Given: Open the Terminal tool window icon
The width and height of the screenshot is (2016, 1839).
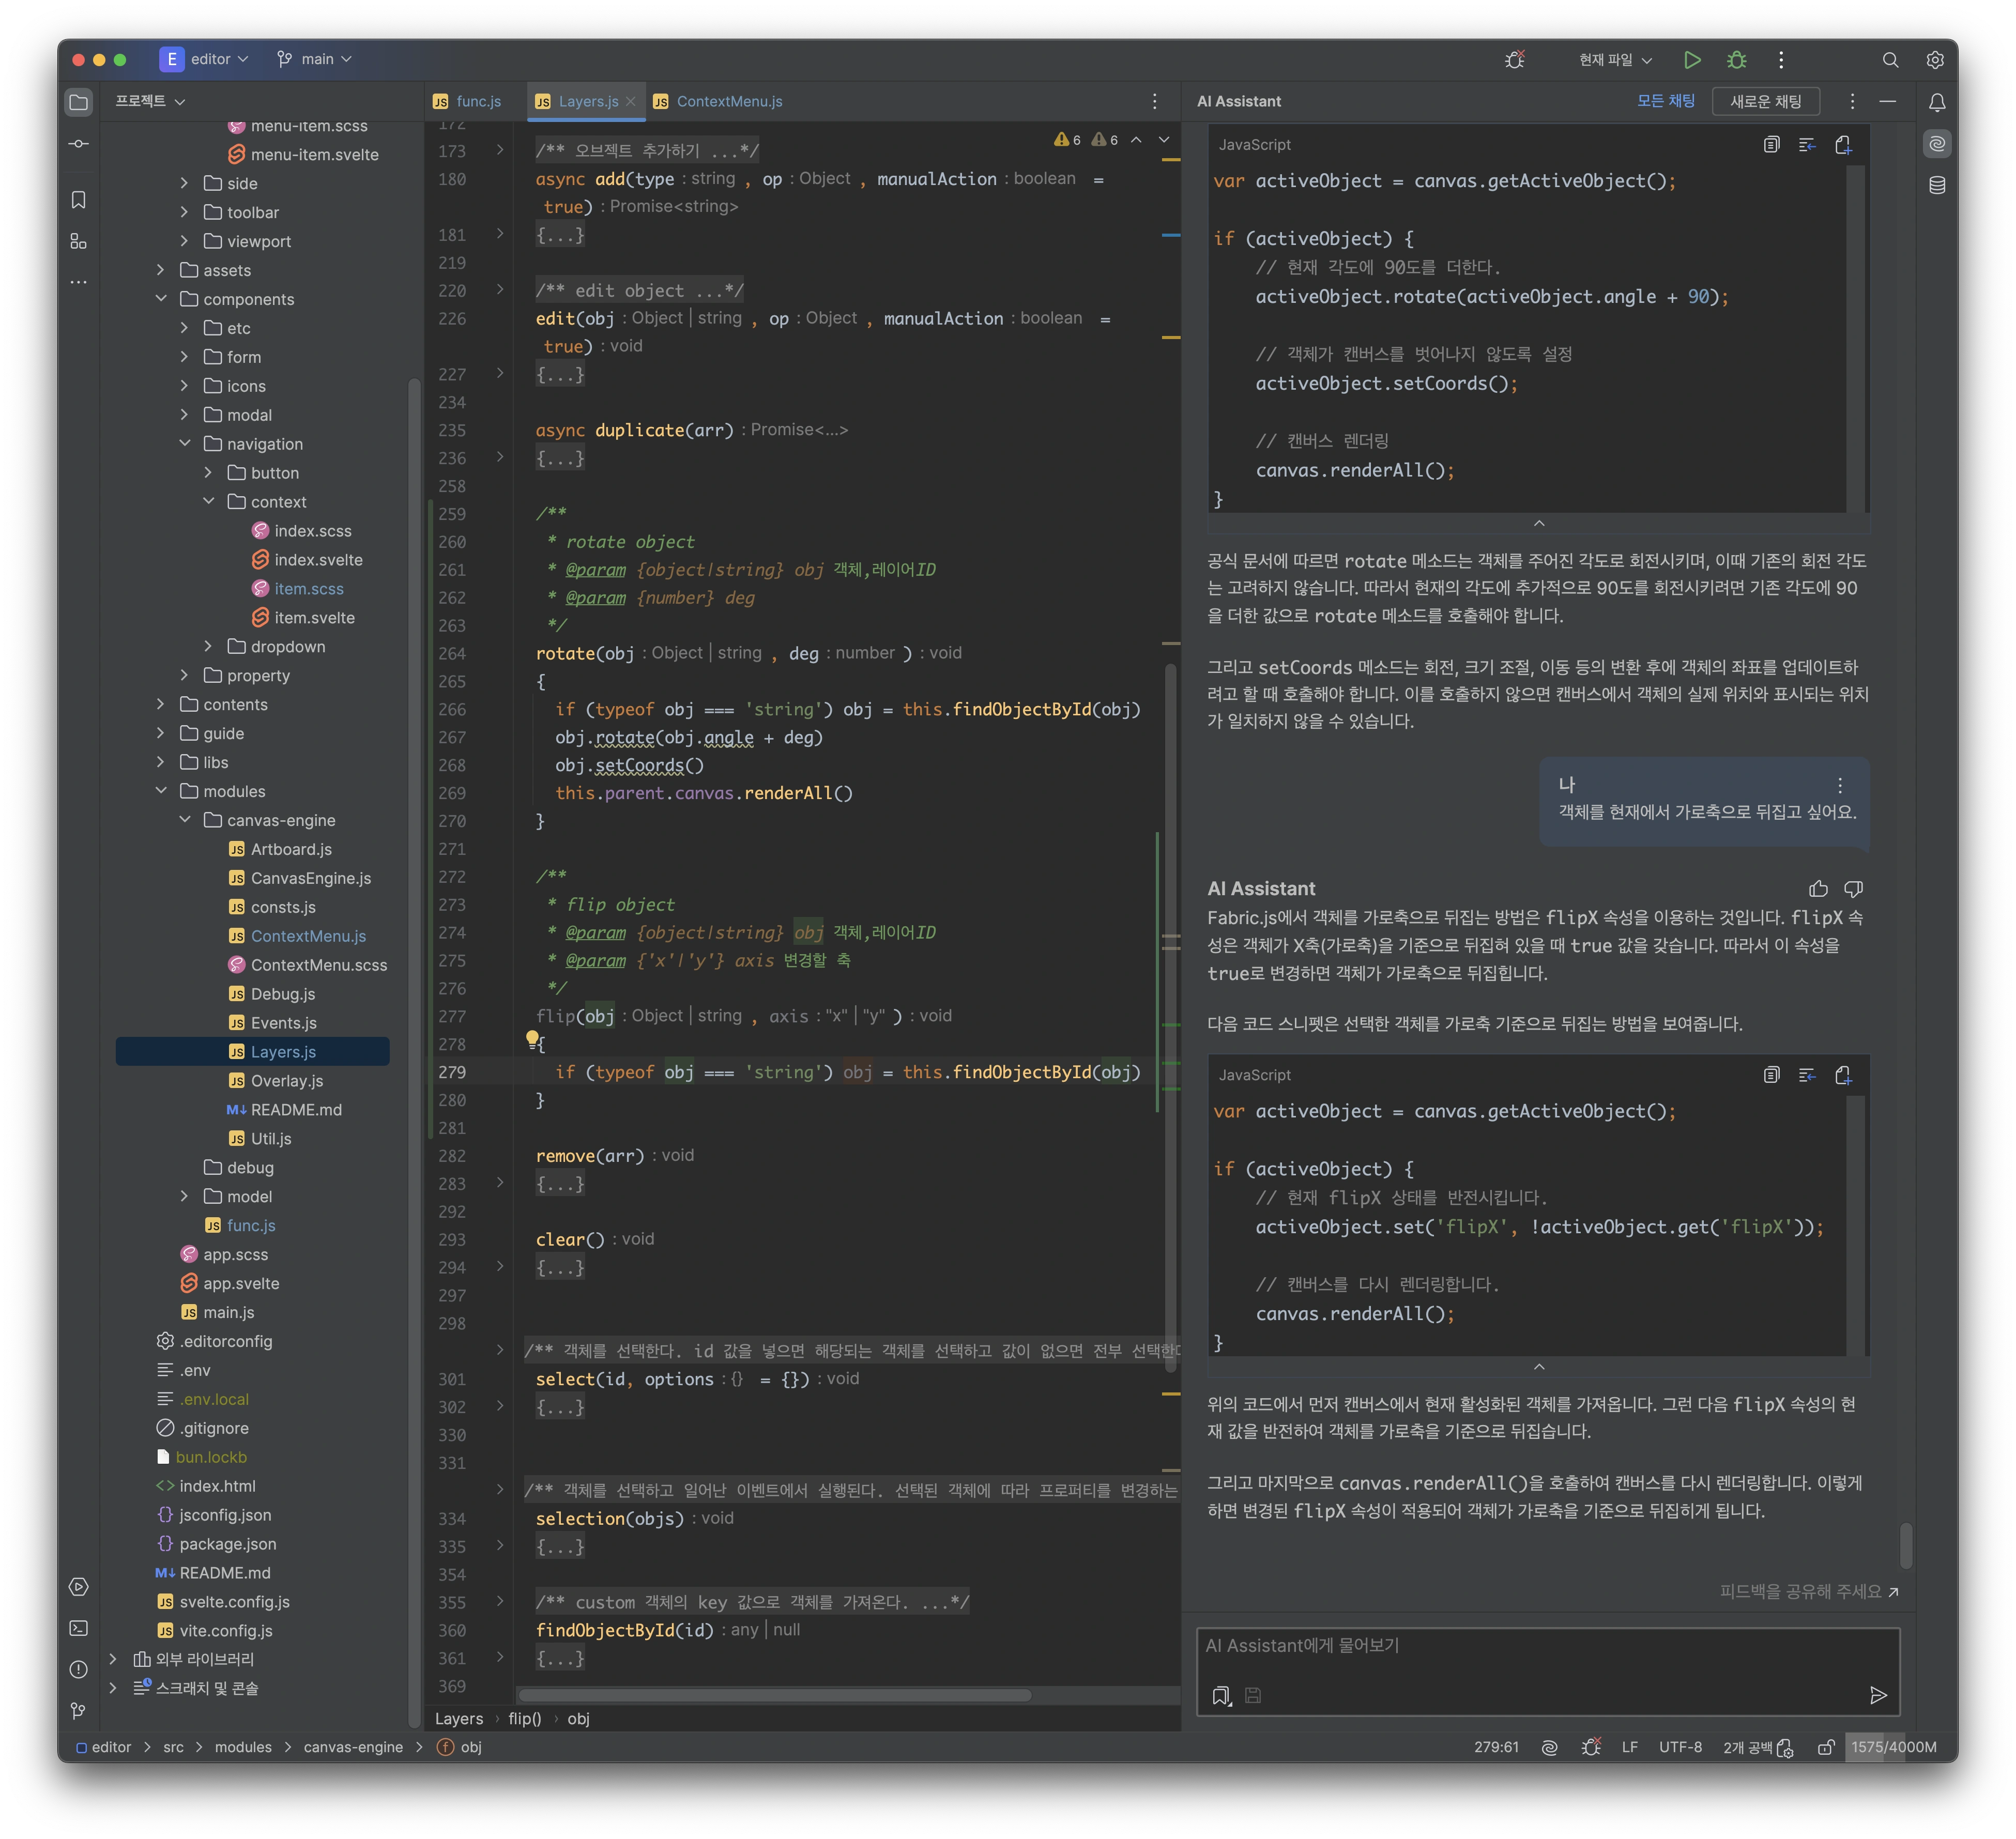Looking at the screenshot, I should 79,1628.
